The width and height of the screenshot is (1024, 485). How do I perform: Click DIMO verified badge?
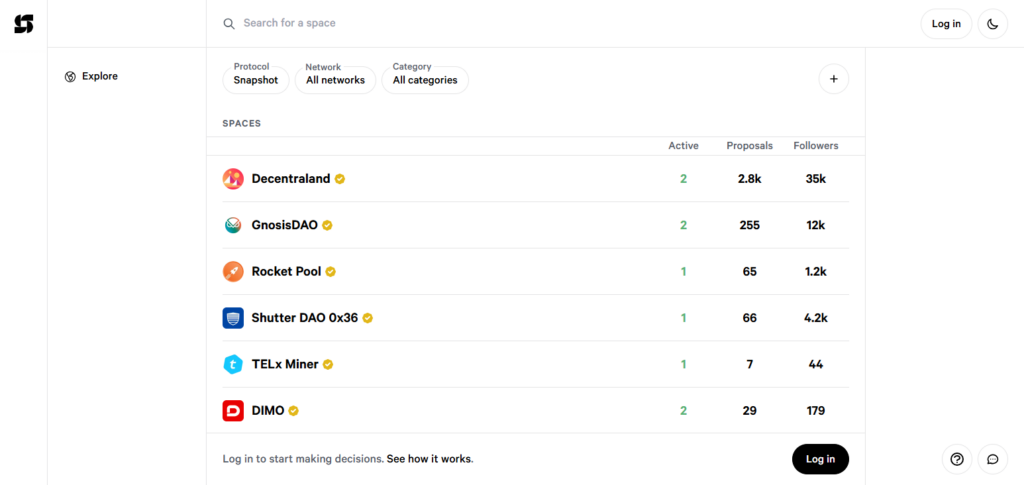[x=294, y=411]
